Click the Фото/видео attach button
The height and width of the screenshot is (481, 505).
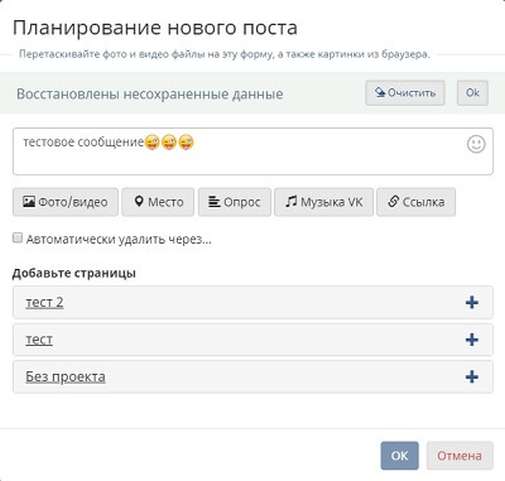pos(65,202)
